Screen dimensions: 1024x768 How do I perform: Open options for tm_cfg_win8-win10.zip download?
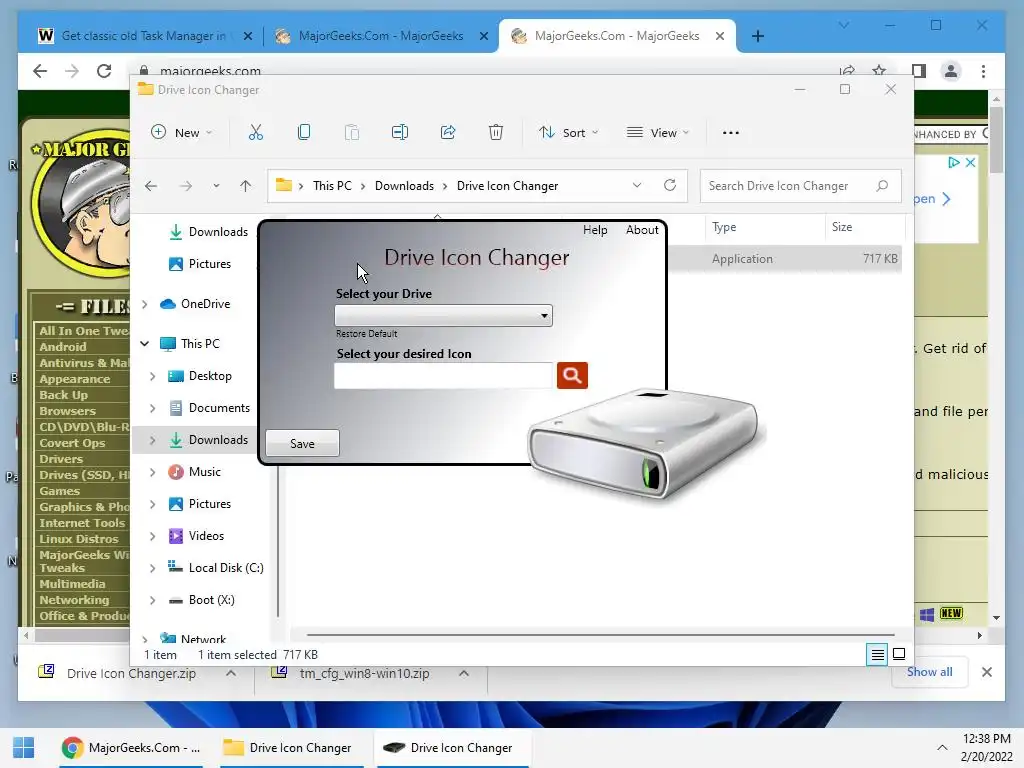(x=464, y=673)
